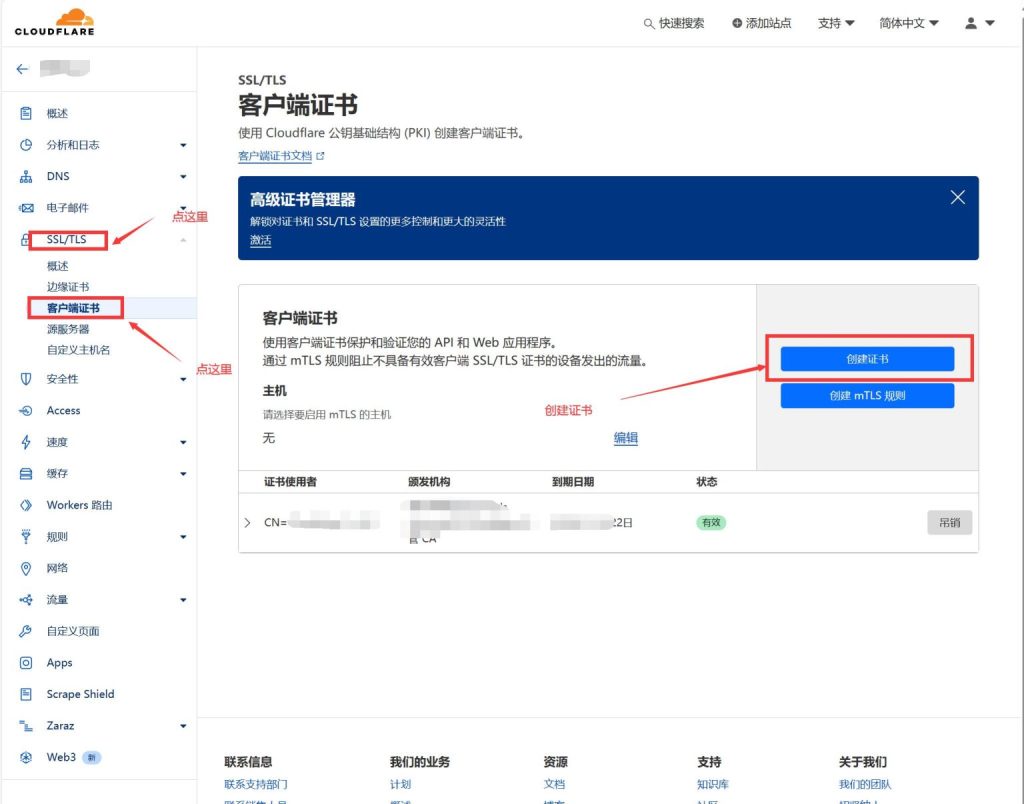Dismiss the 高级证书管理器 banner
The height and width of the screenshot is (804, 1024).
click(x=957, y=197)
